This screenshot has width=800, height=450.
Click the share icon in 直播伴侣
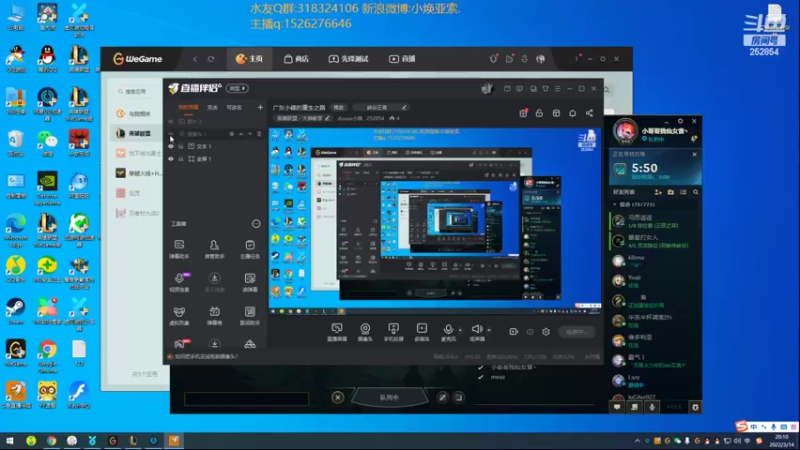coord(589,113)
